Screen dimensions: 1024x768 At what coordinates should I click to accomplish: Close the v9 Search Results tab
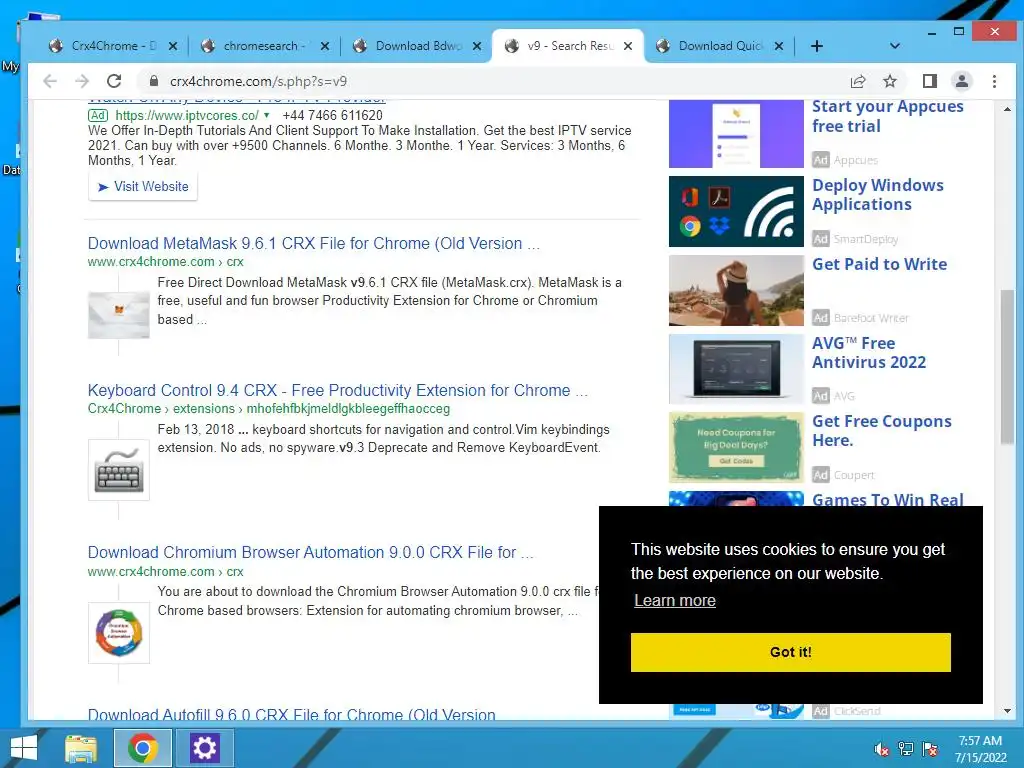(628, 46)
